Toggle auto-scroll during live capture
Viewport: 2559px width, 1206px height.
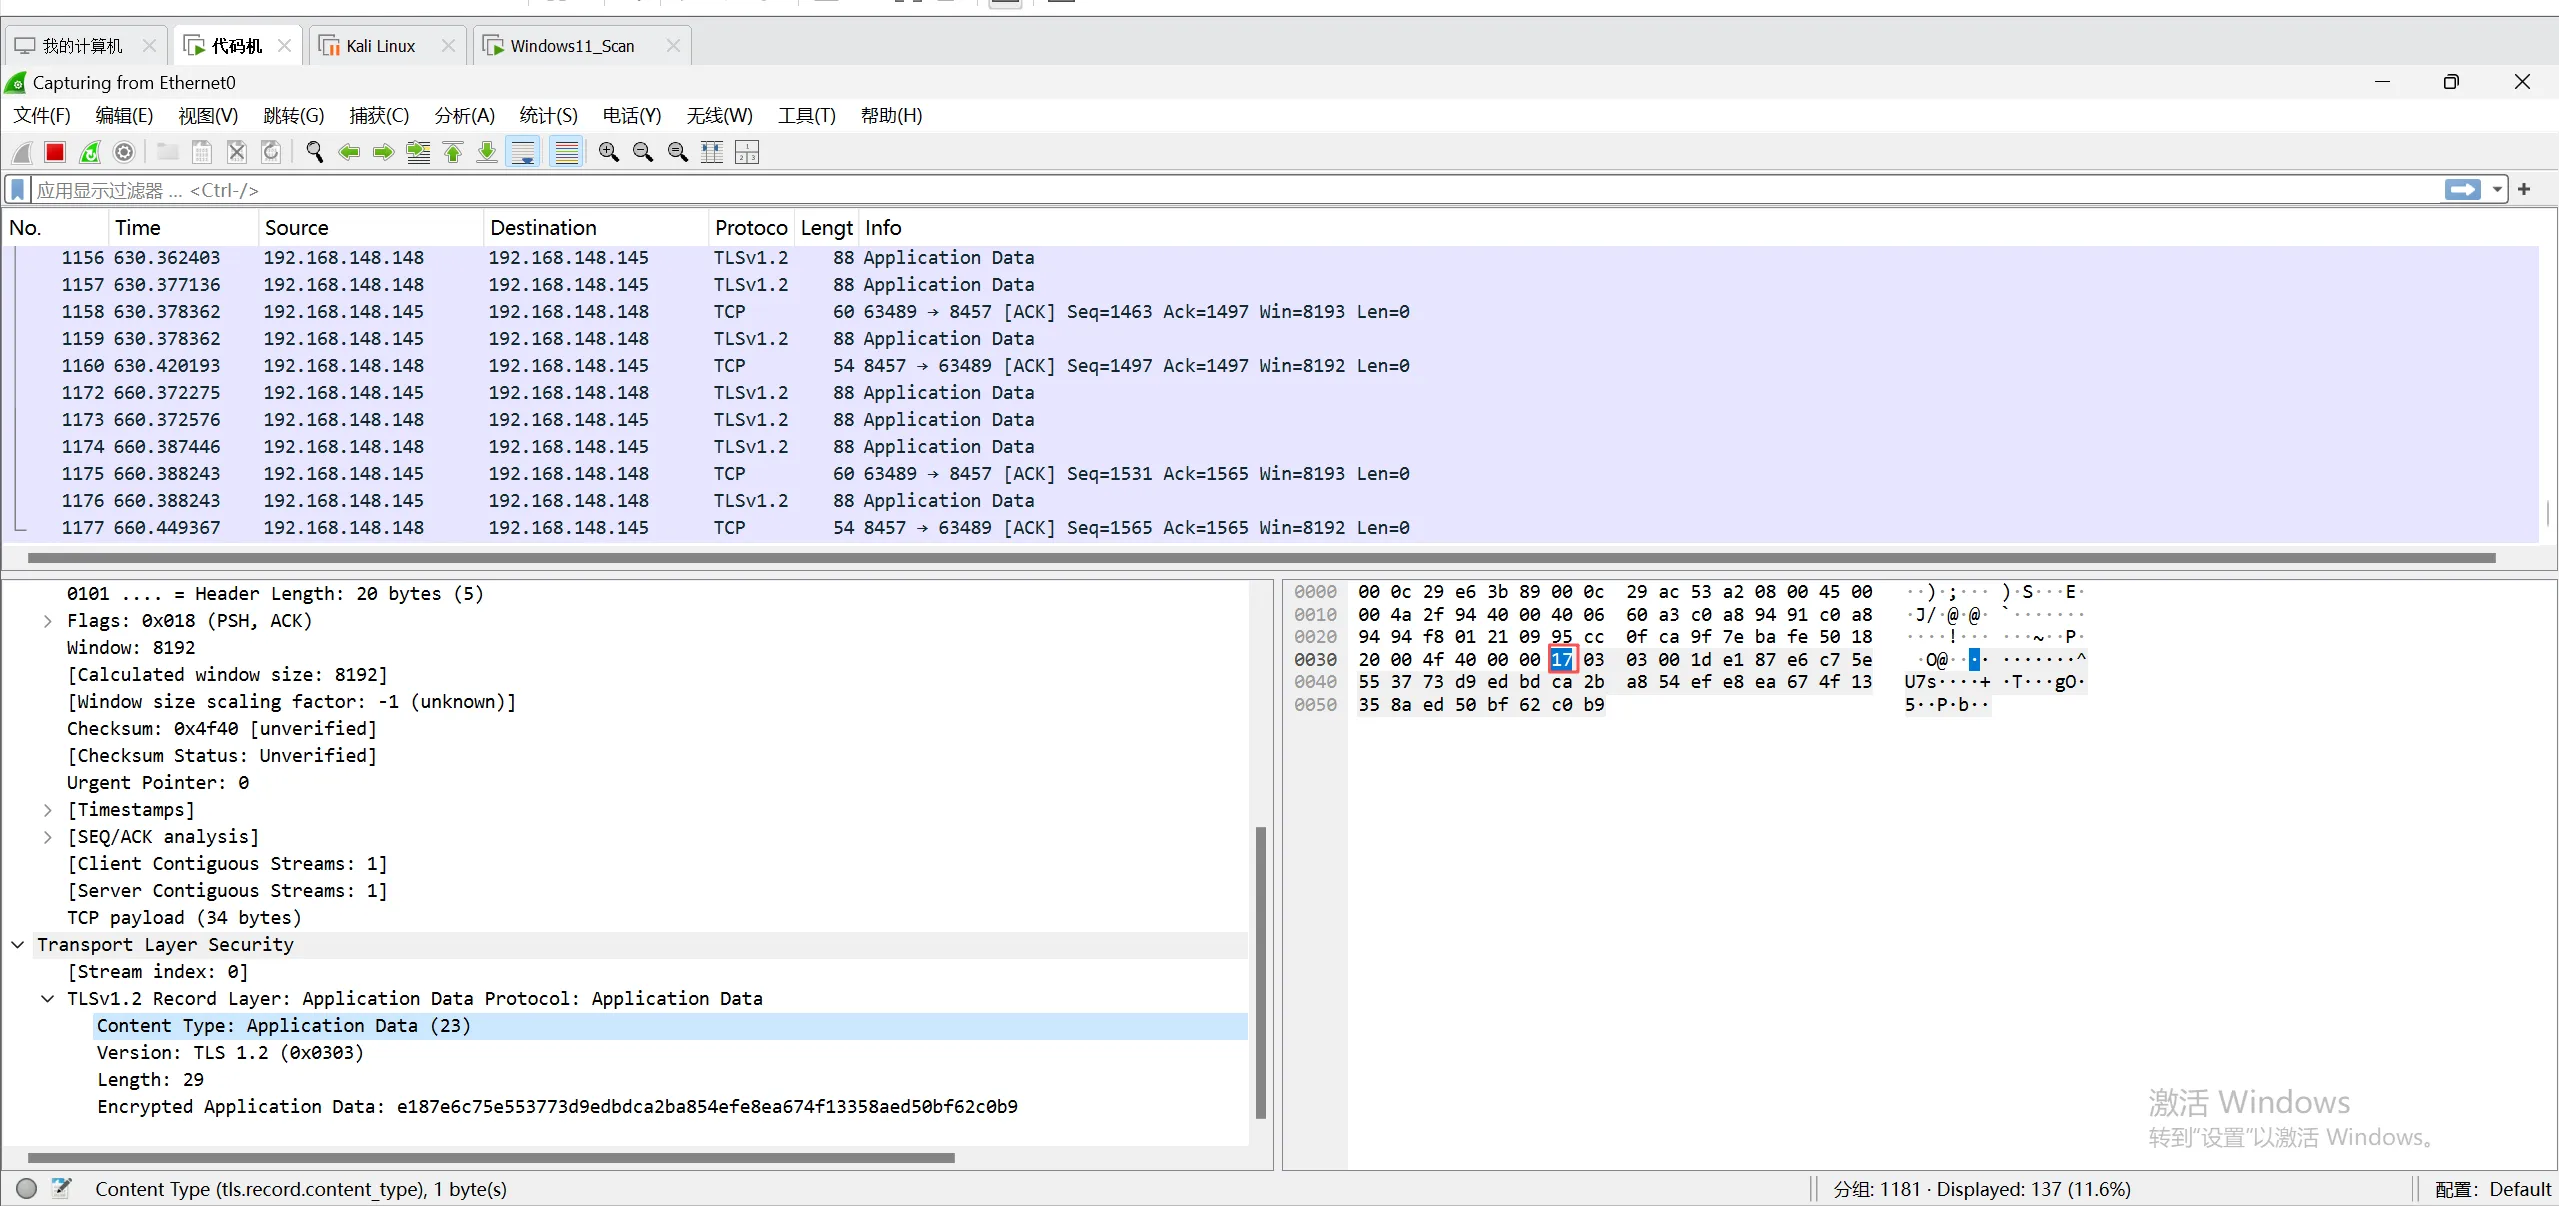point(523,152)
